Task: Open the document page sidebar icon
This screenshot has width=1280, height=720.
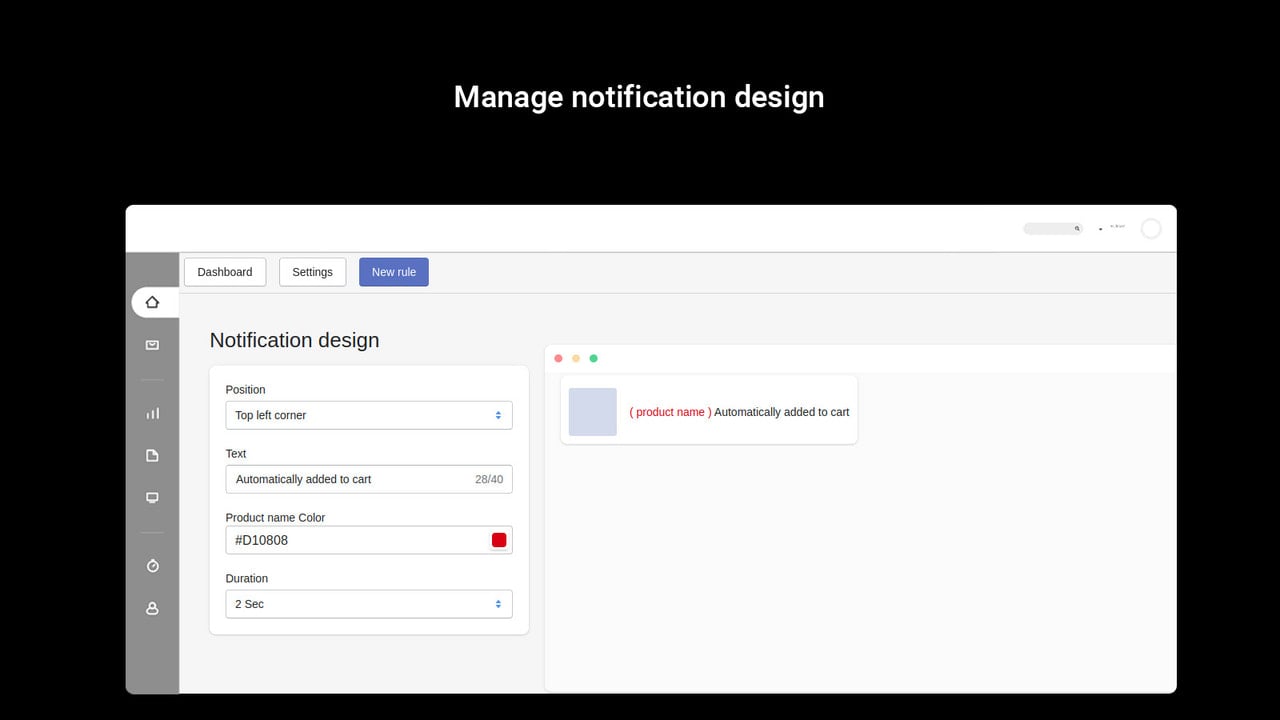Action: 152,456
